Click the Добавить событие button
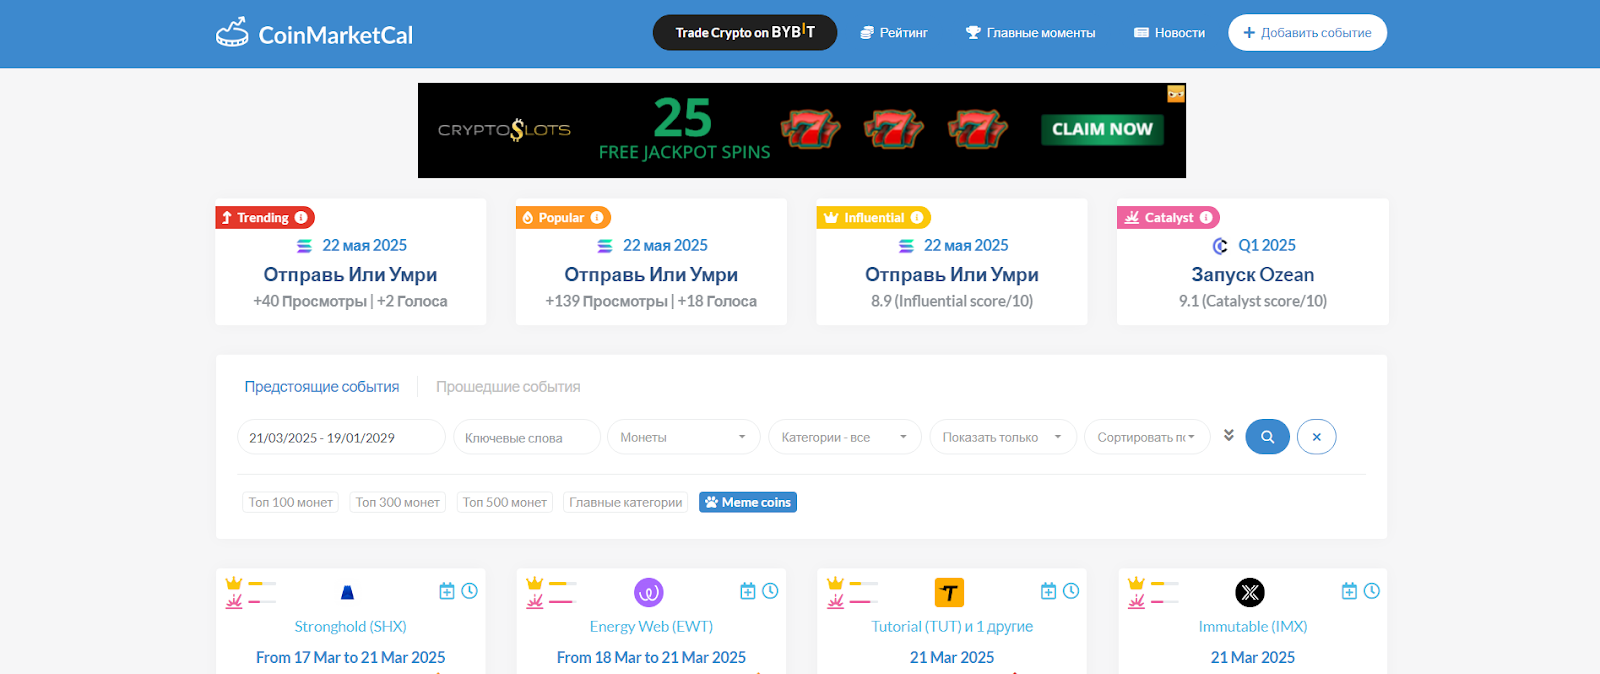The height and width of the screenshot is (674, 1600). 1307,33
